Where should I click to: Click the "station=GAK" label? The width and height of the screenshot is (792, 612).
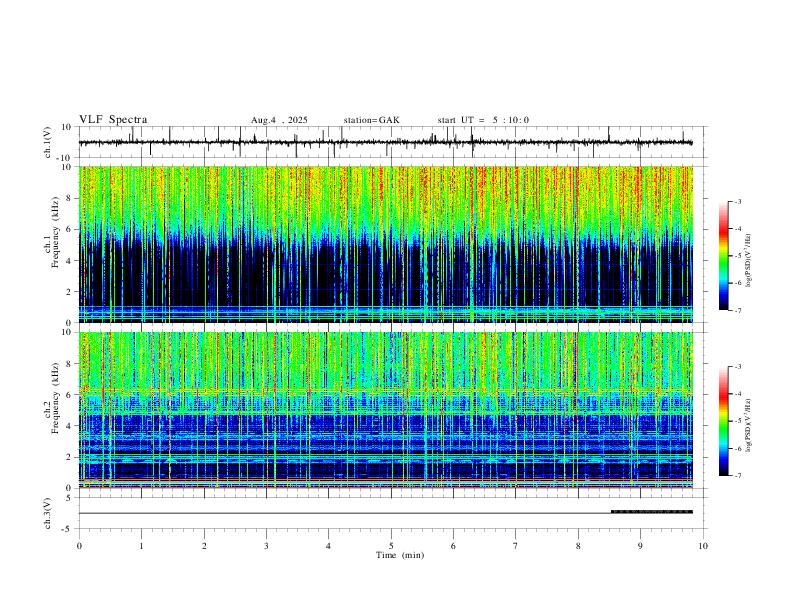click(371, 120)
